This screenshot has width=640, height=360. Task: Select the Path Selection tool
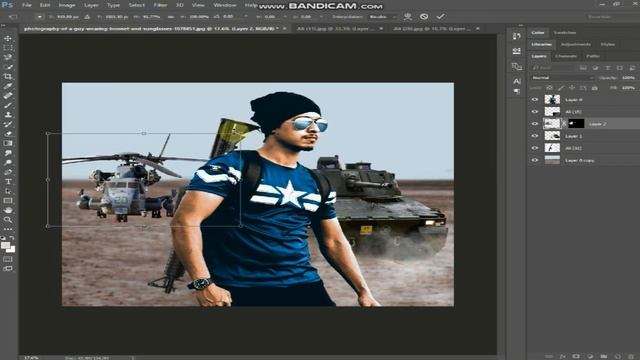(x=8, y=191)
